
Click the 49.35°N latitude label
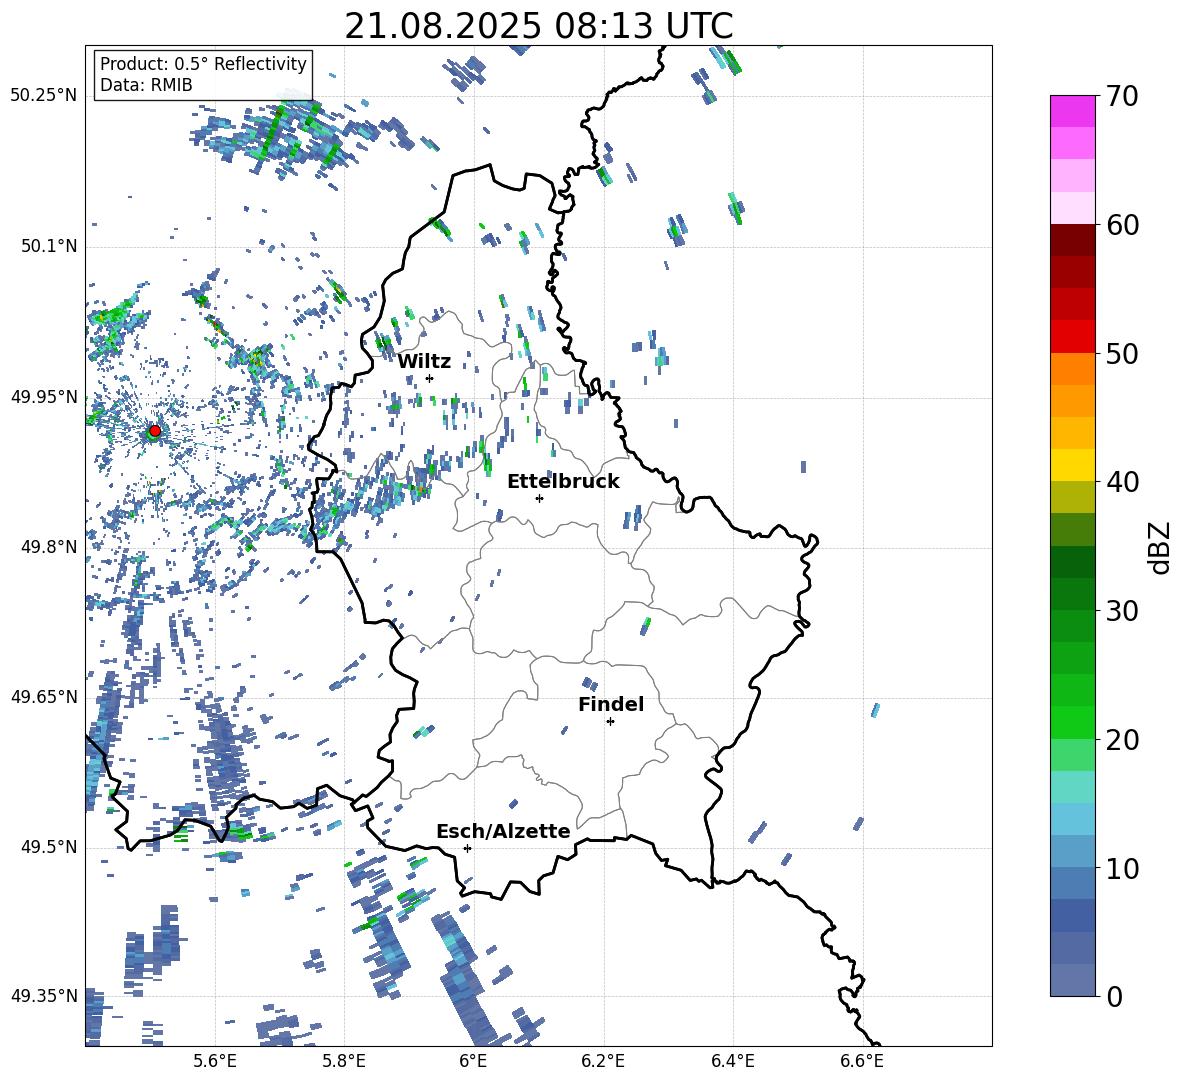pos(44,996)
